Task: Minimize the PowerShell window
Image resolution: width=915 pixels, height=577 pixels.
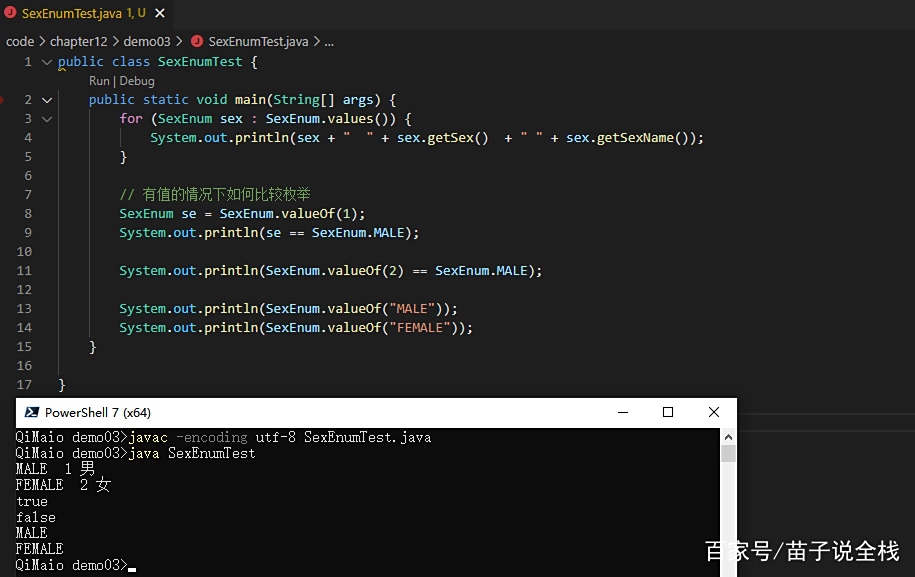Action: coord(623,412)
